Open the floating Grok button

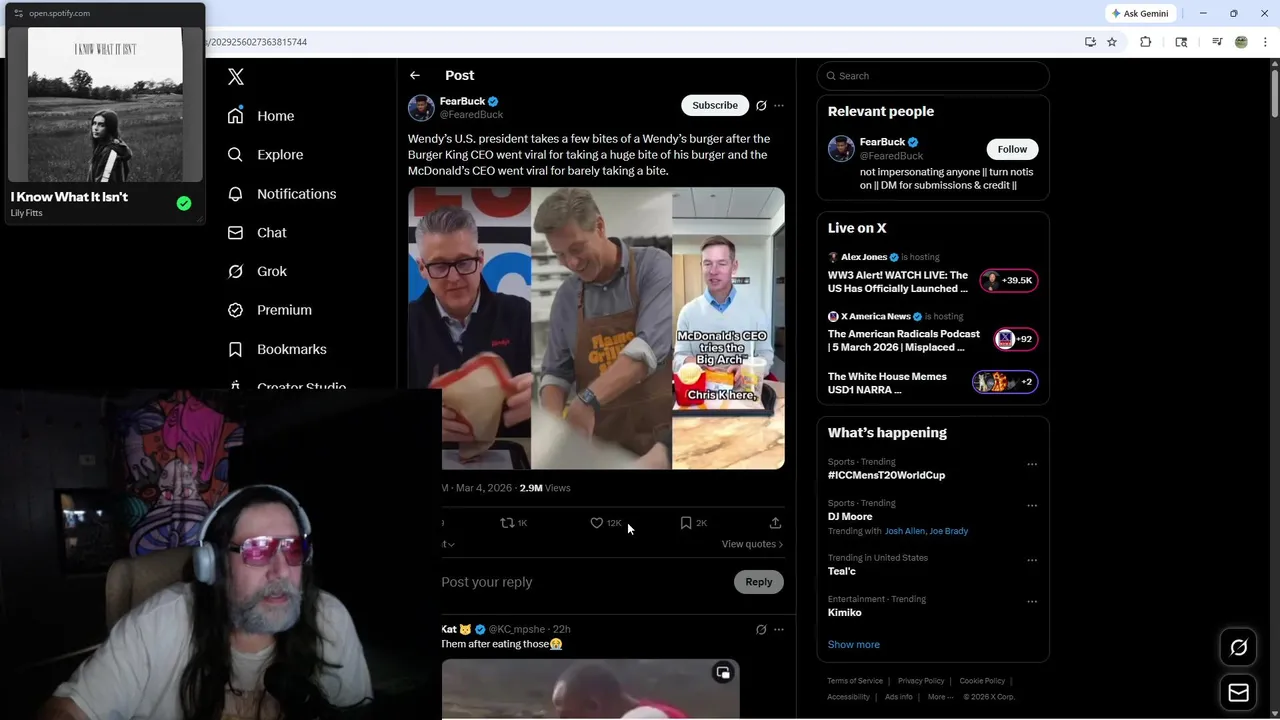coord(1238,648)
